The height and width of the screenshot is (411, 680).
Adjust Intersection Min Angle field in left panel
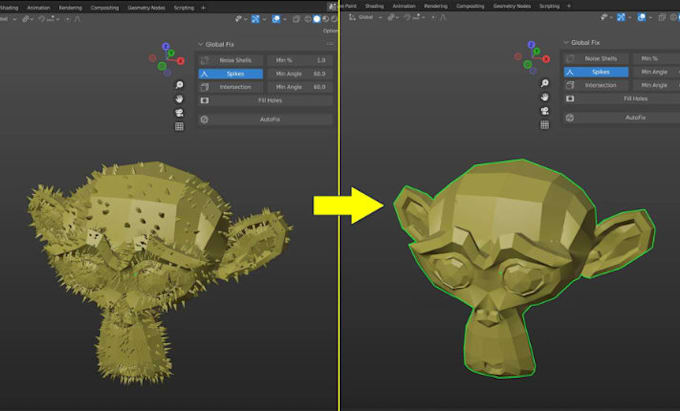click(300, 87)
